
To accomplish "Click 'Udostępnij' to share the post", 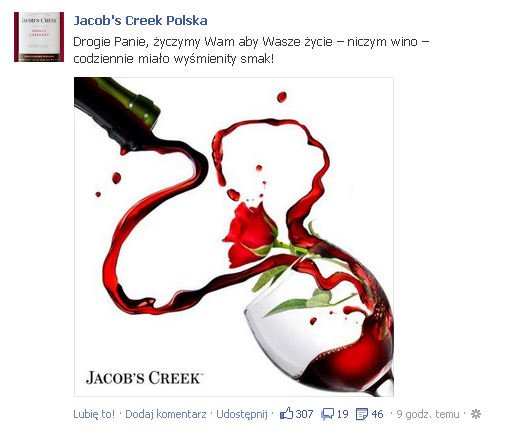I will coord(242,414).
